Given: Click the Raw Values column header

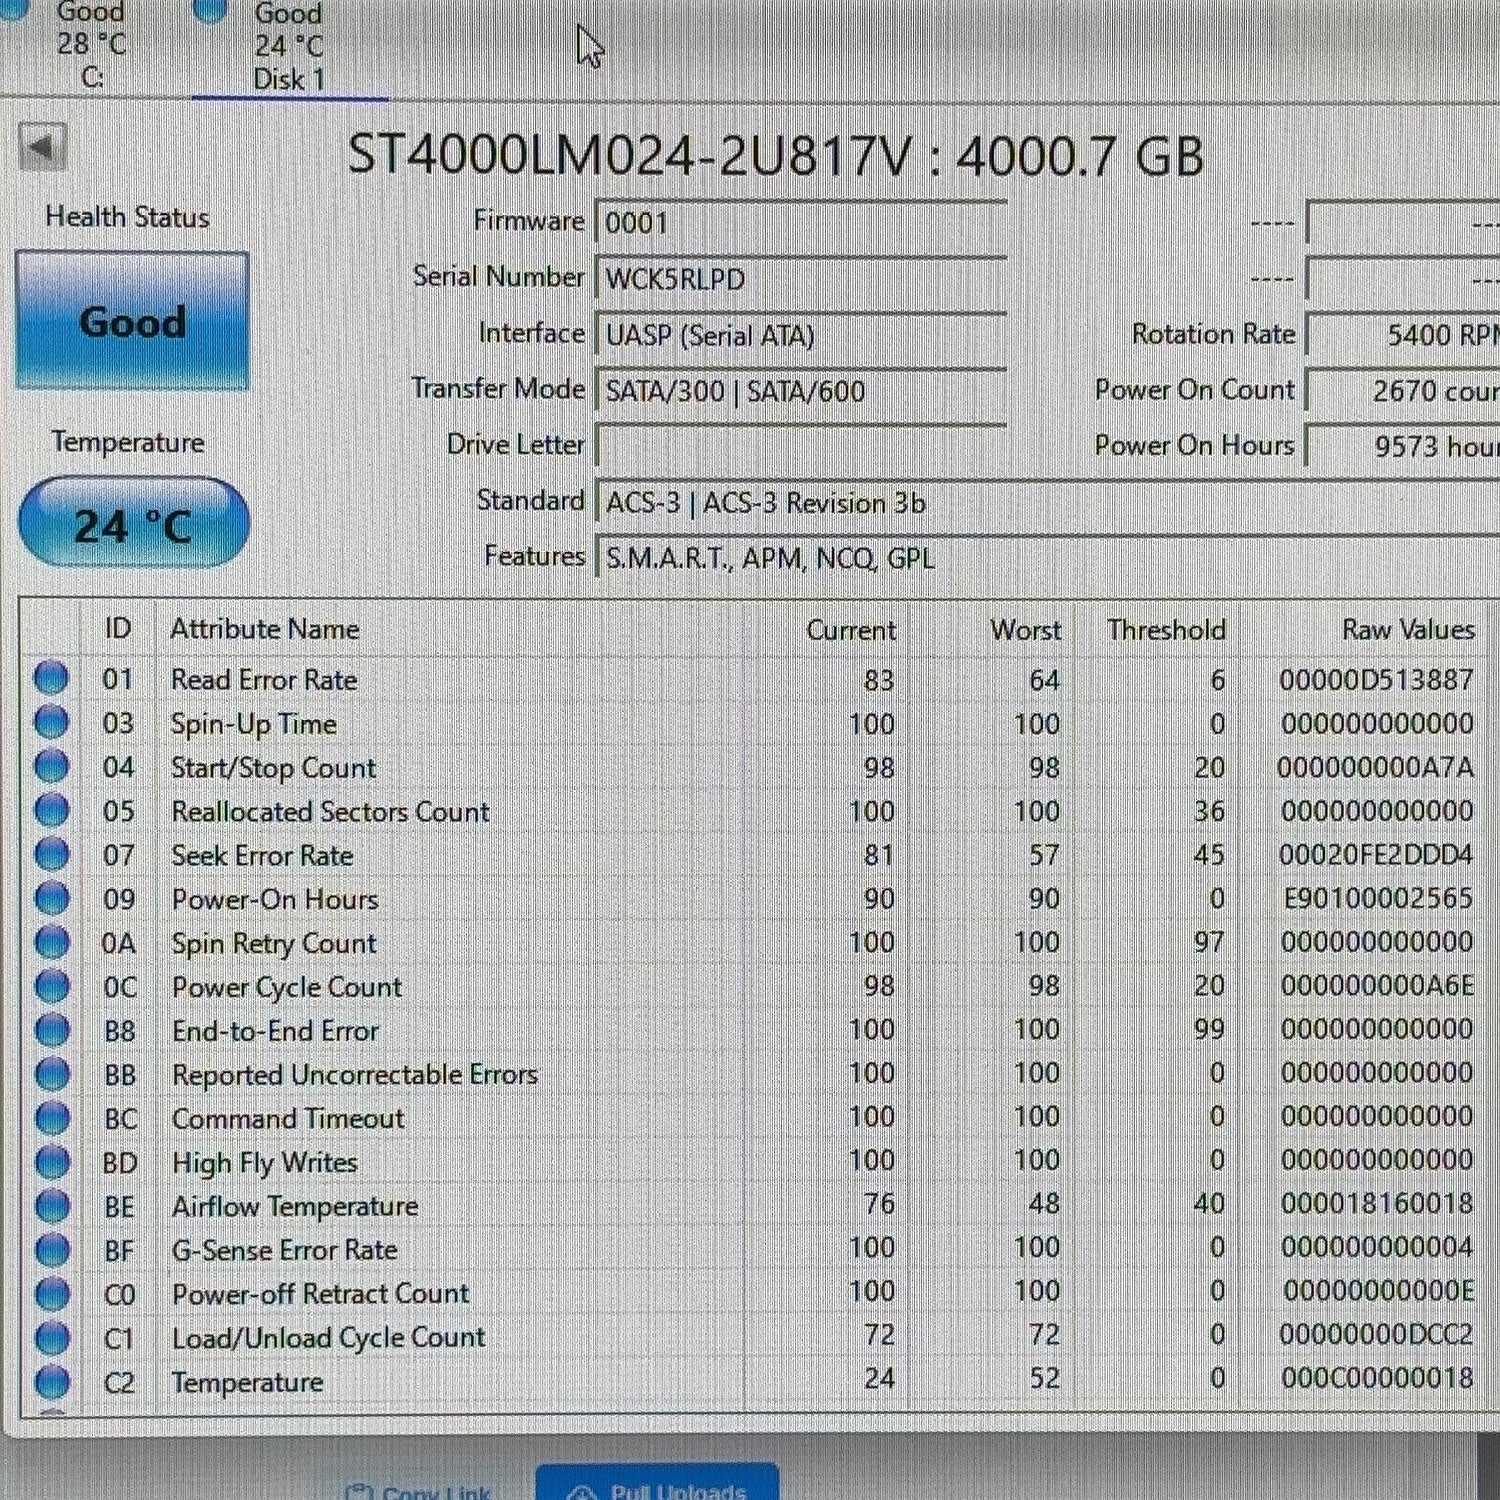Looking at the screenshot, I should click(x=1408, y=629).
